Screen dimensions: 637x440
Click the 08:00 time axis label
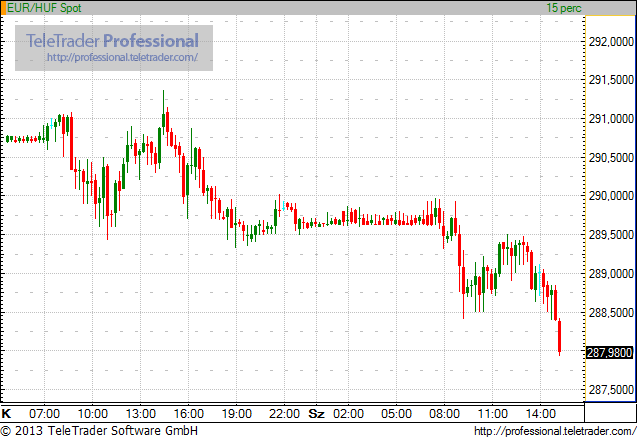coord(444,414)
